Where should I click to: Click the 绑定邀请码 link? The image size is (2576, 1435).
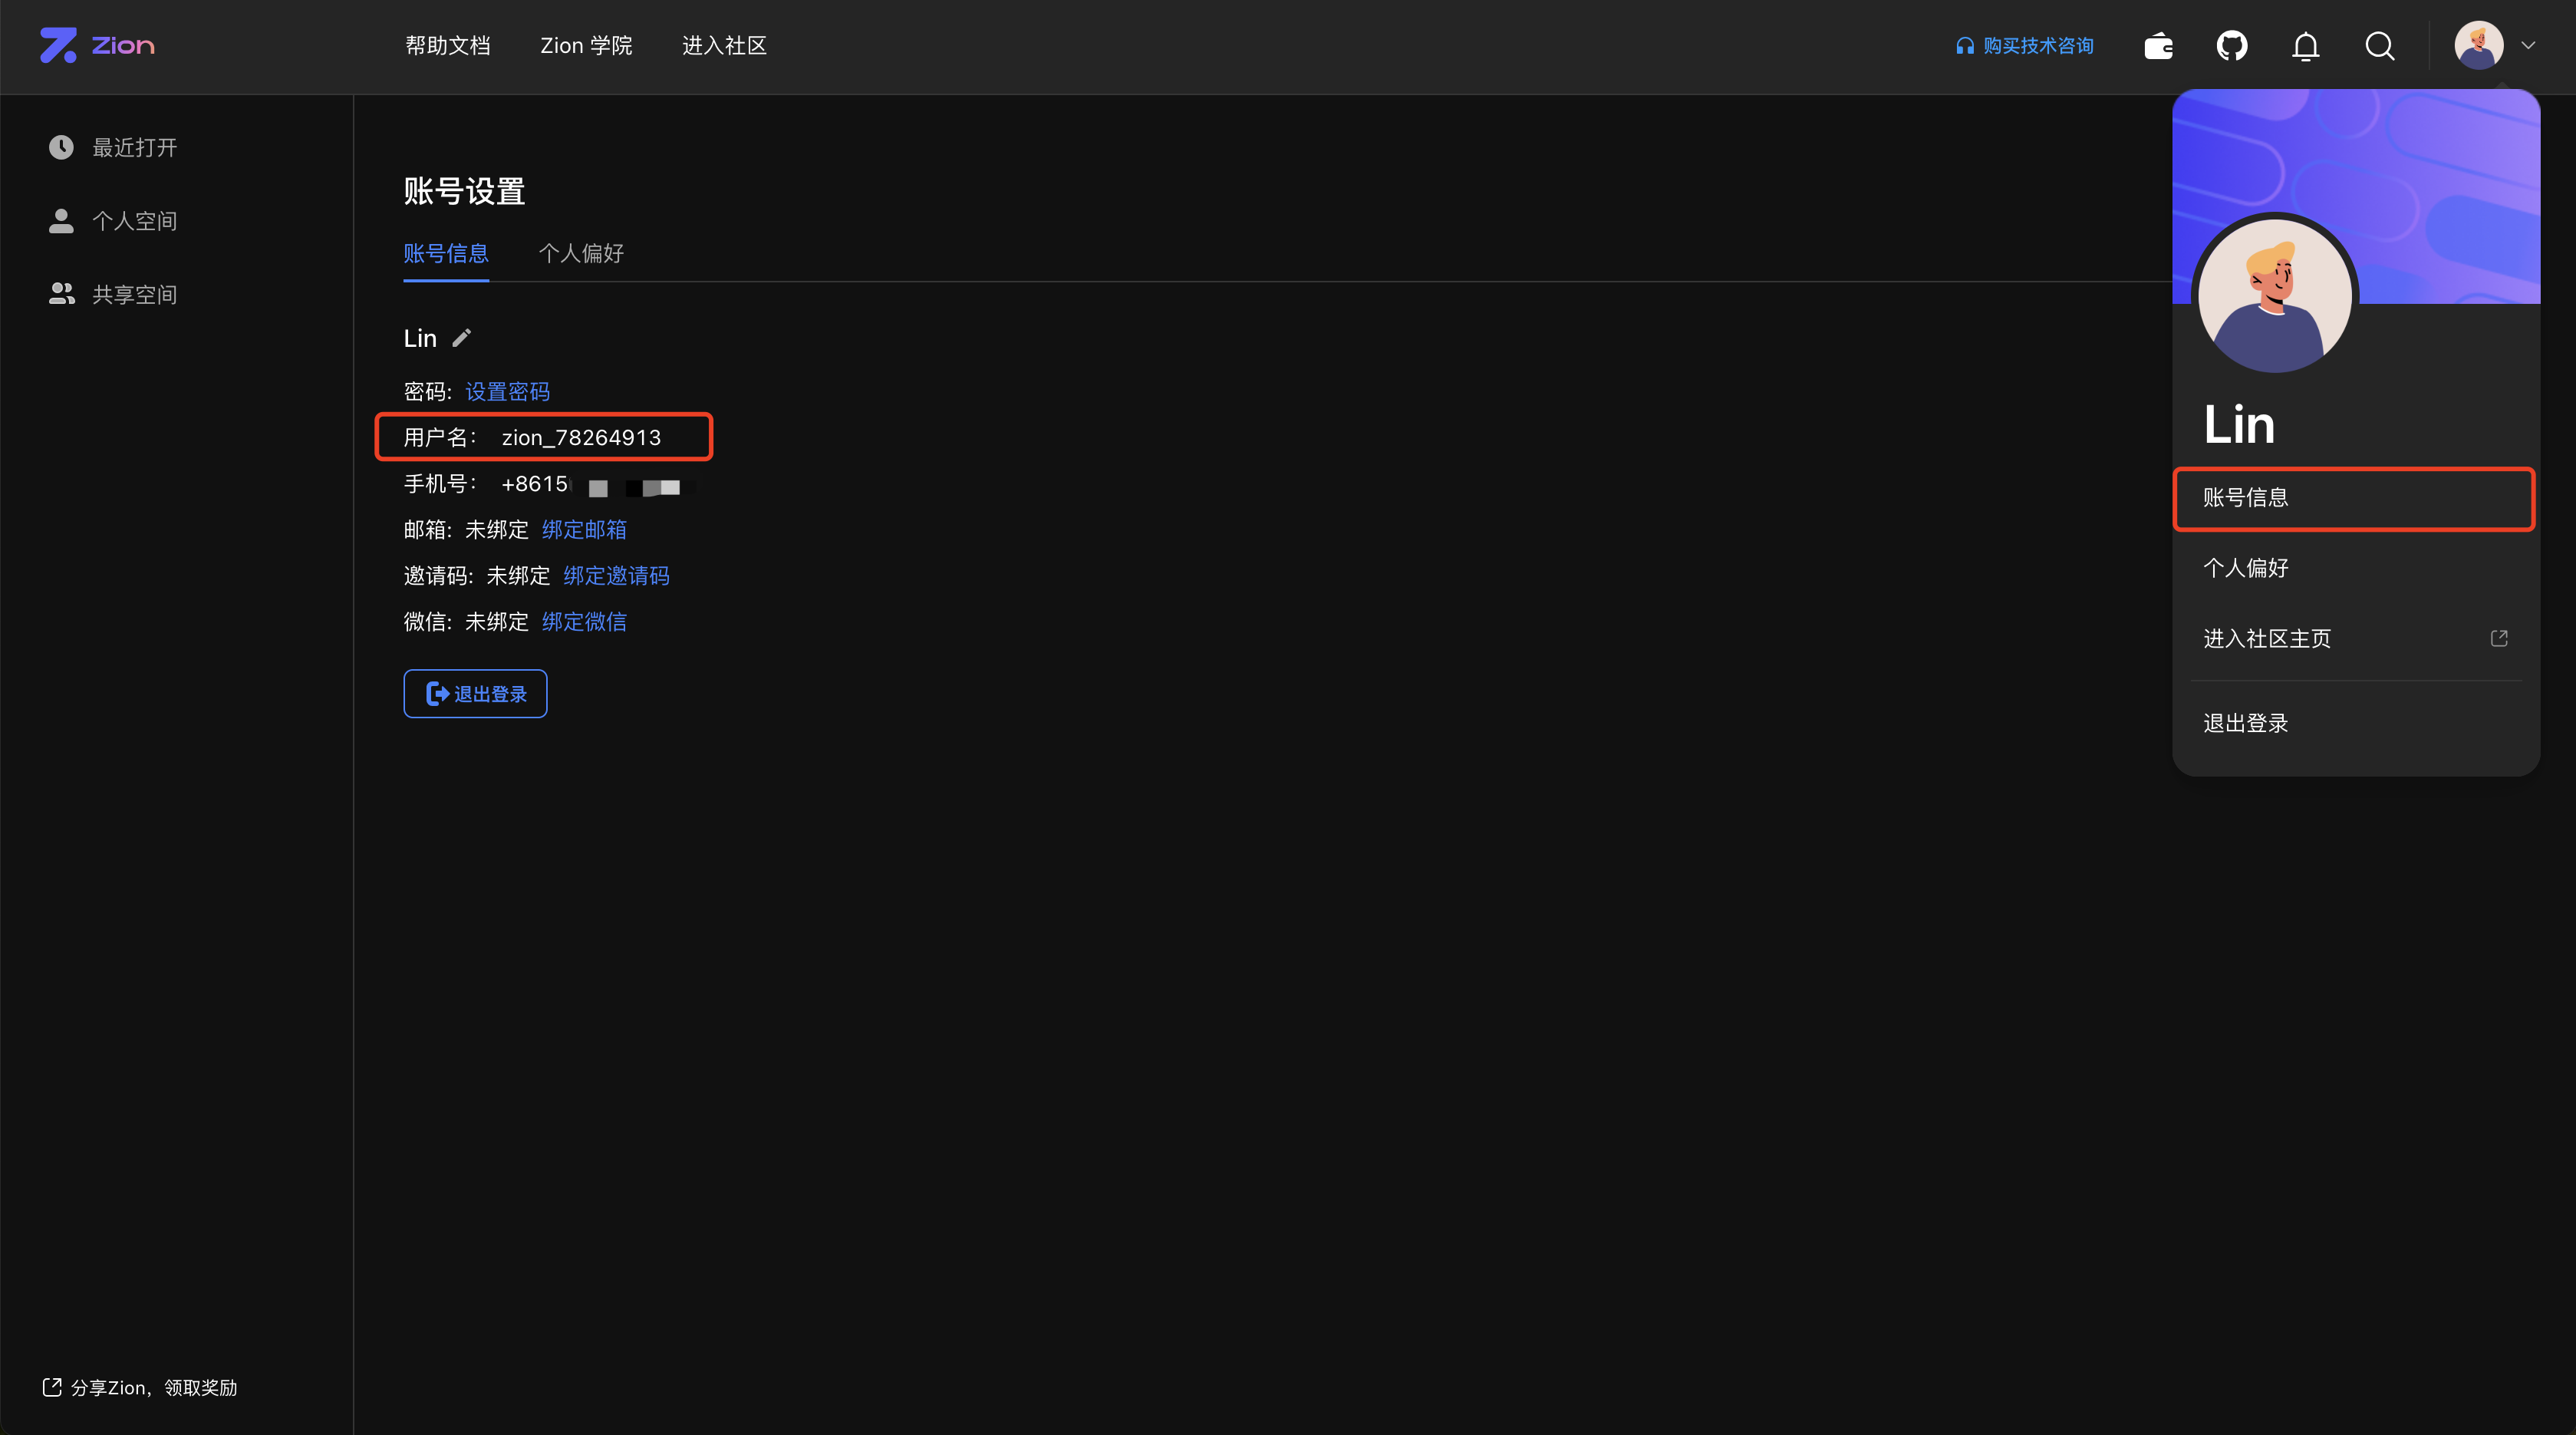616,576
